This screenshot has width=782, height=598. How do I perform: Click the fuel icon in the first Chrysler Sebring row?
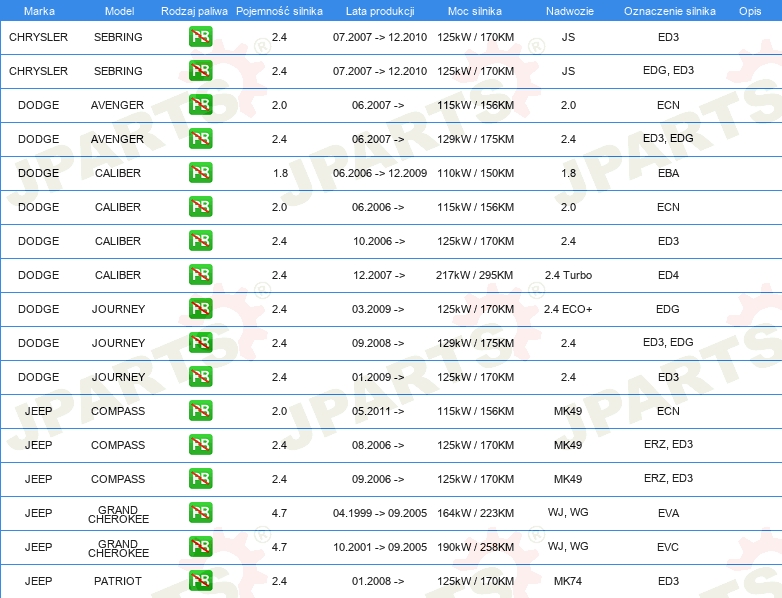pos(200,37)
